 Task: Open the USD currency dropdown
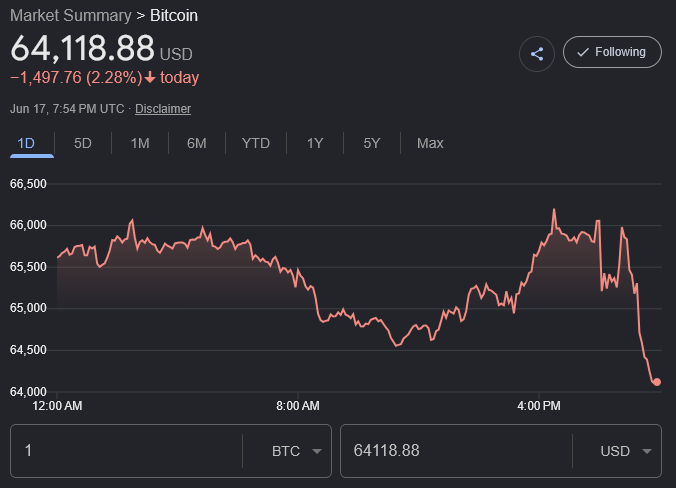(x=625, y=451)
